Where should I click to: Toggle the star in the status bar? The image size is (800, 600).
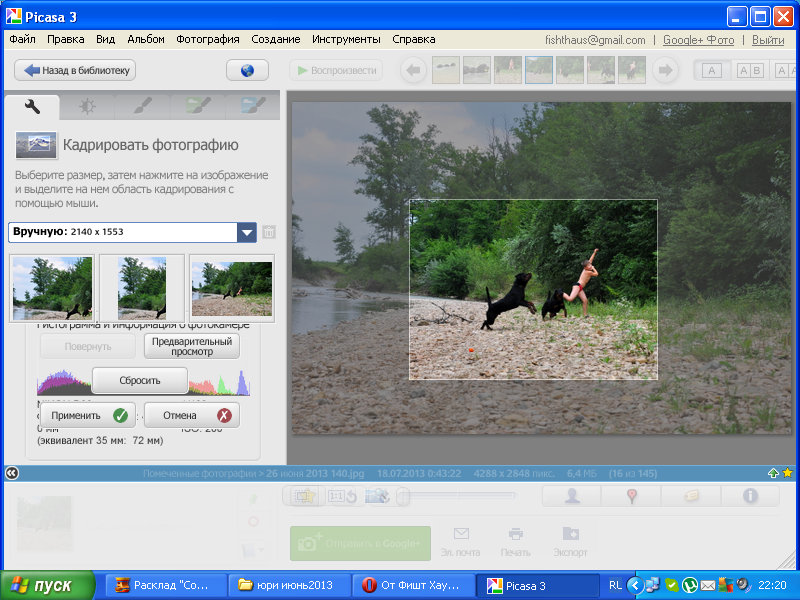tap(788, 472)
